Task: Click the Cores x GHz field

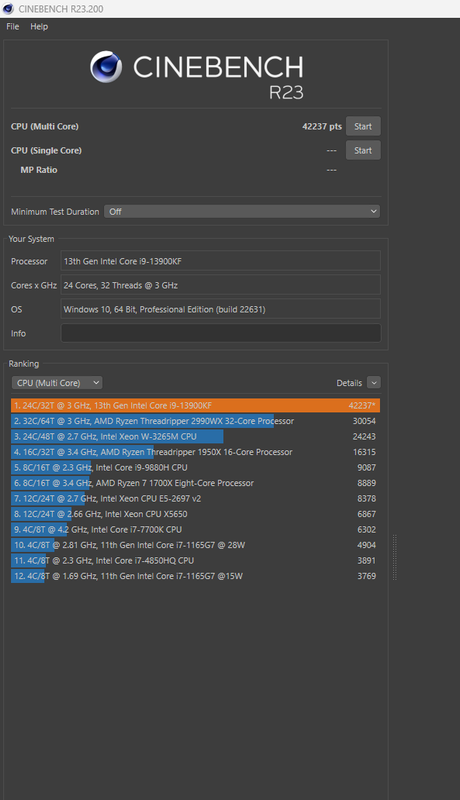Action: [221, 285]
